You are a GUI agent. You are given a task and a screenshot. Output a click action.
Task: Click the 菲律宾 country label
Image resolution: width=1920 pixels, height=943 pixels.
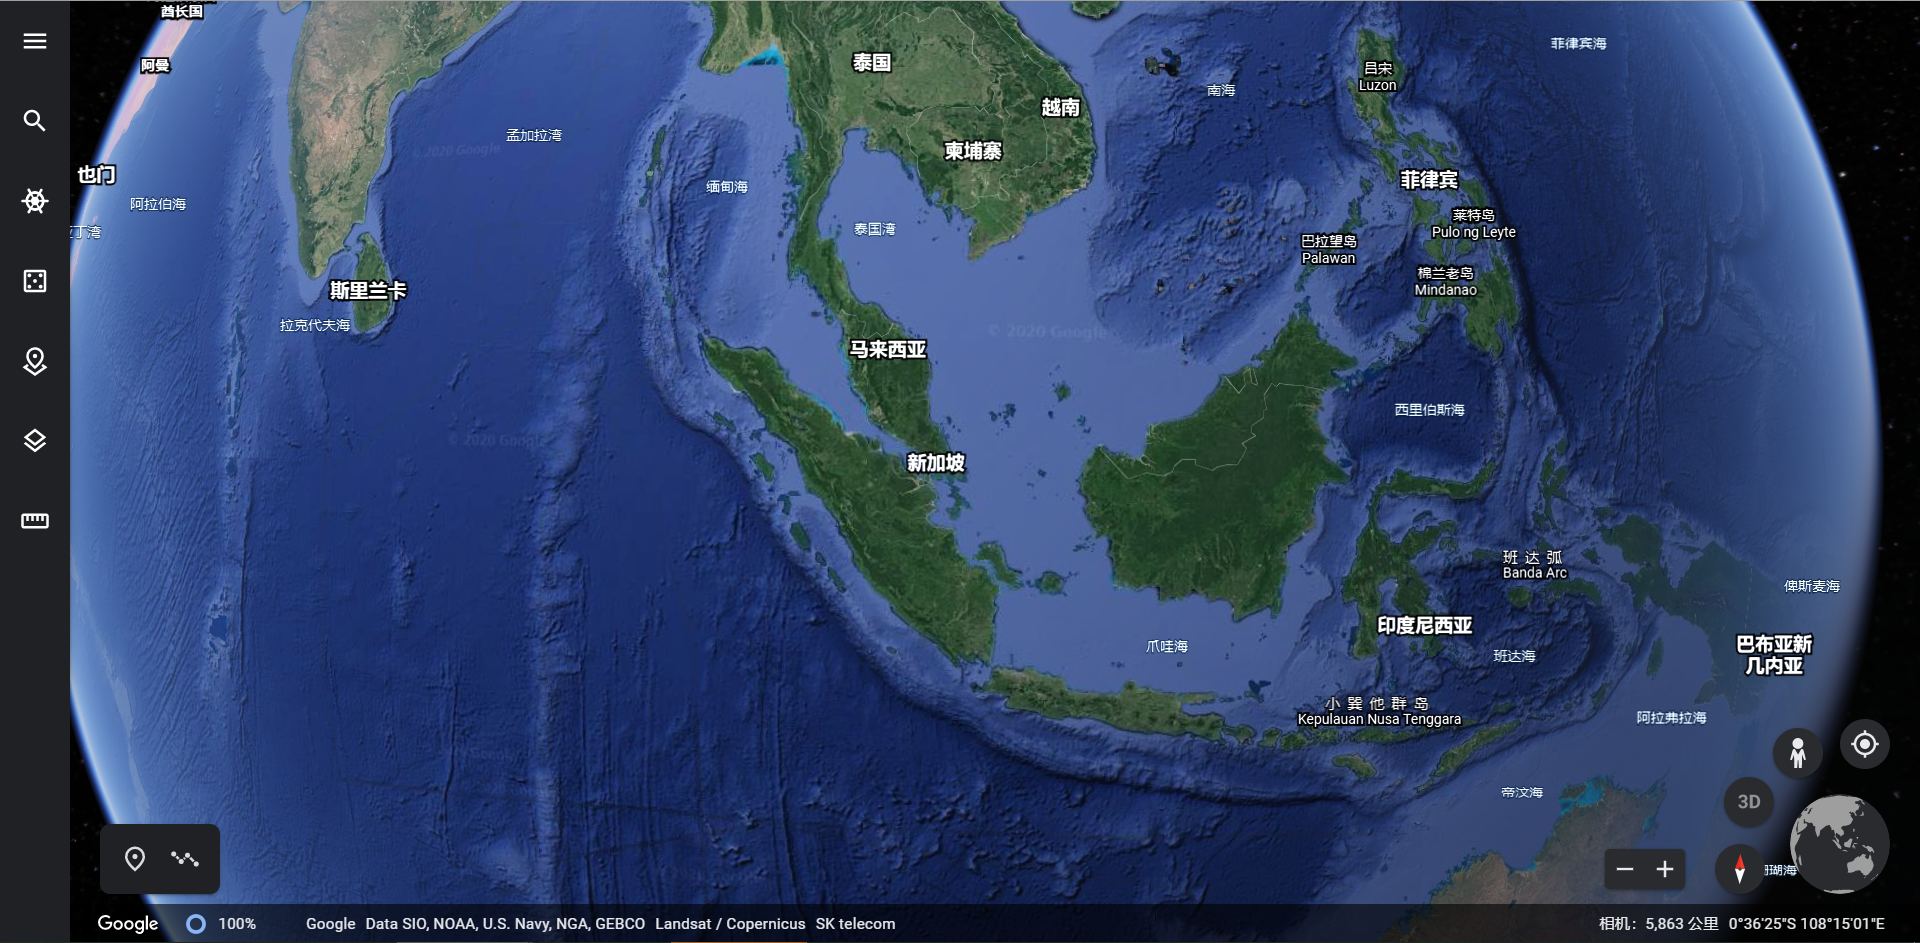pos(1429,180)
